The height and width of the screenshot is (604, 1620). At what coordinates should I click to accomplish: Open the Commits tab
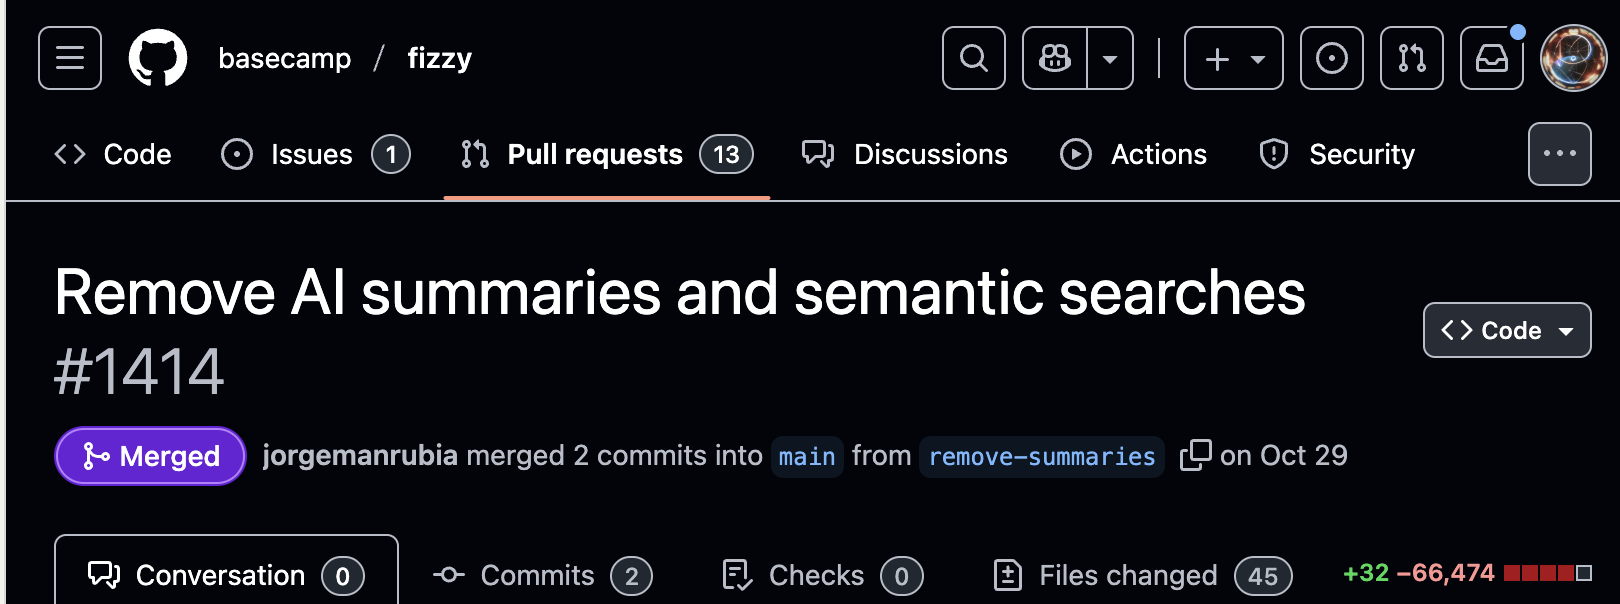coord(542,575)
